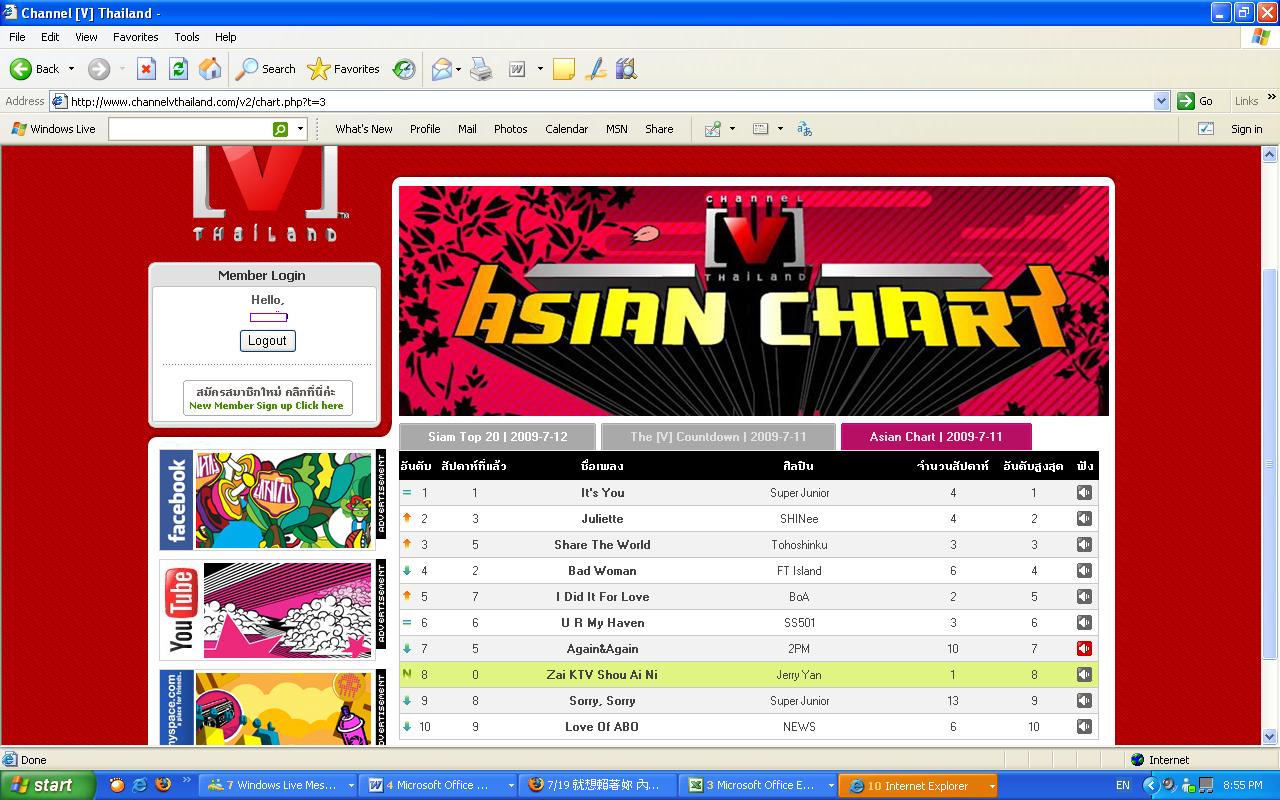The width and height of the screenshot is (1280, 800).
Task: Click What's New in Windows Live toolbar
Action: point(364,129)
